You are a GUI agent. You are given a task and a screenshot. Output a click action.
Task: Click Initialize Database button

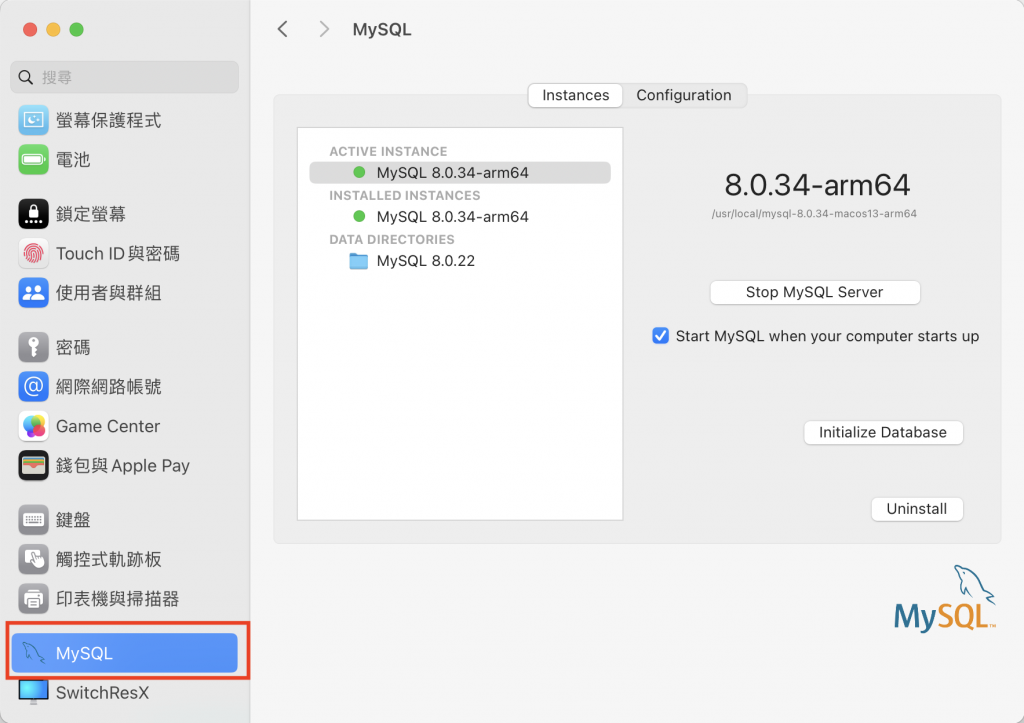pyautogui.click(x=883, y=432)
